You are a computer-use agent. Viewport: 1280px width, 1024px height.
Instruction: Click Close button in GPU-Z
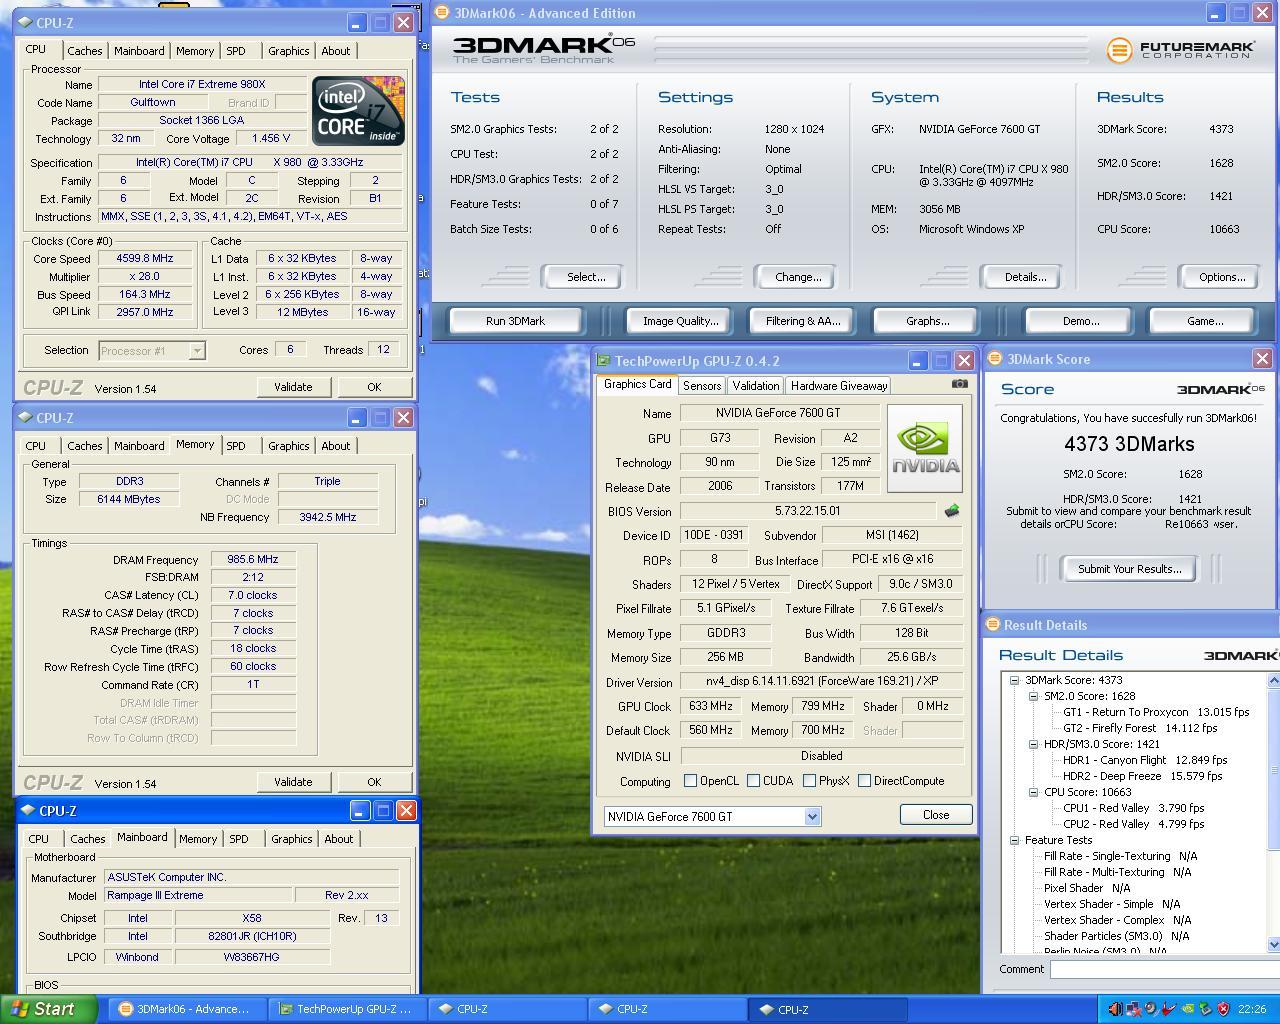coord(936,815)
